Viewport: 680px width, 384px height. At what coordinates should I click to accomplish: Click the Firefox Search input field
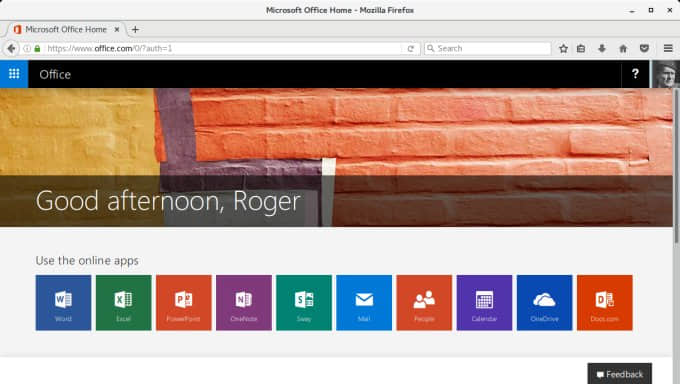click(x=488, y=48)
